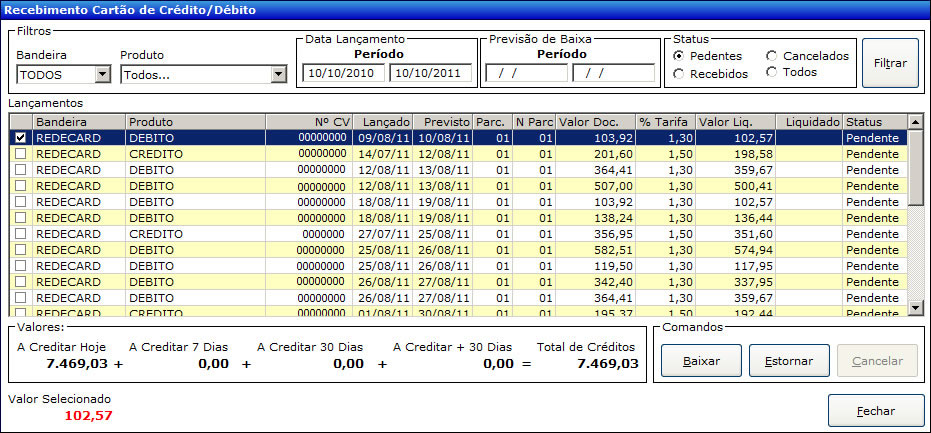Click the % Tarifa column header
This screenshot has height=433, width=931.
[666, 122]
